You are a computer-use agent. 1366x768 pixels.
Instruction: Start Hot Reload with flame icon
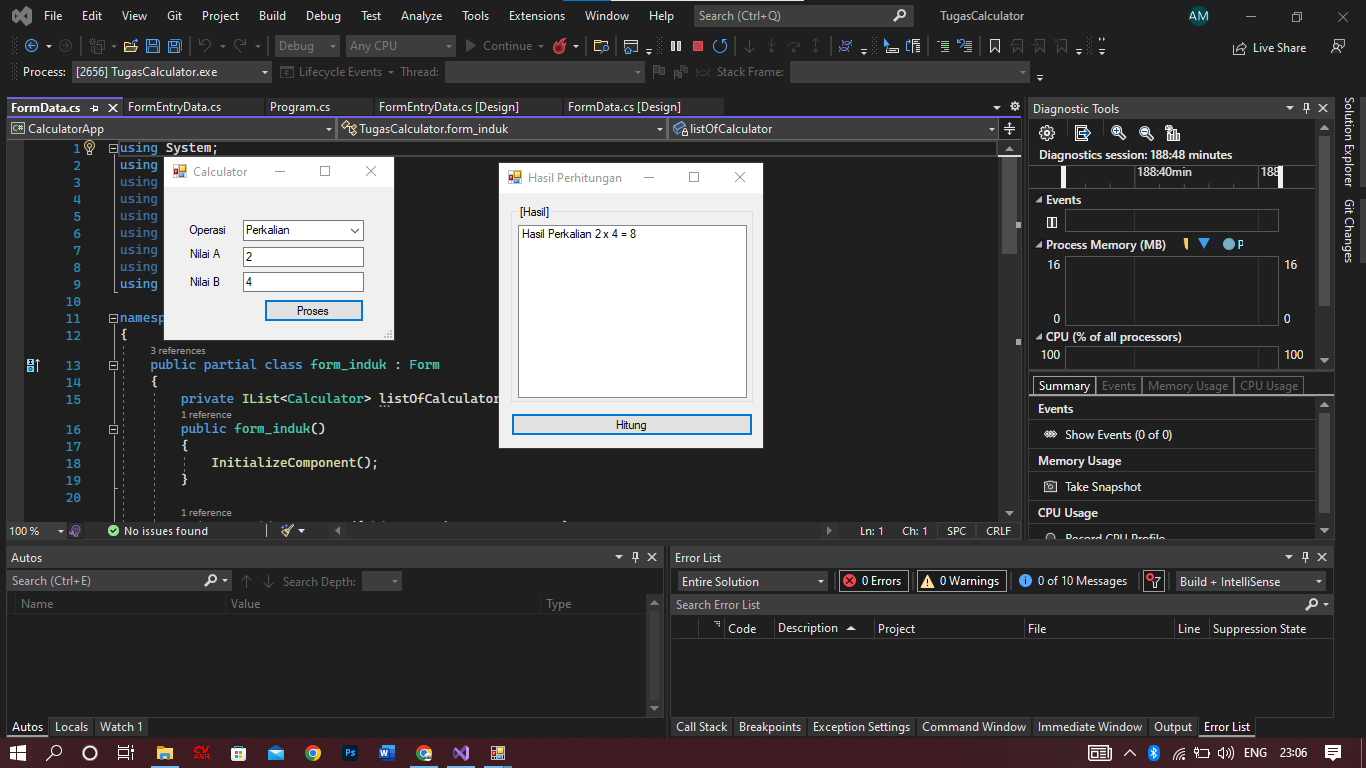pyautogui.click(x=560, y=46)
